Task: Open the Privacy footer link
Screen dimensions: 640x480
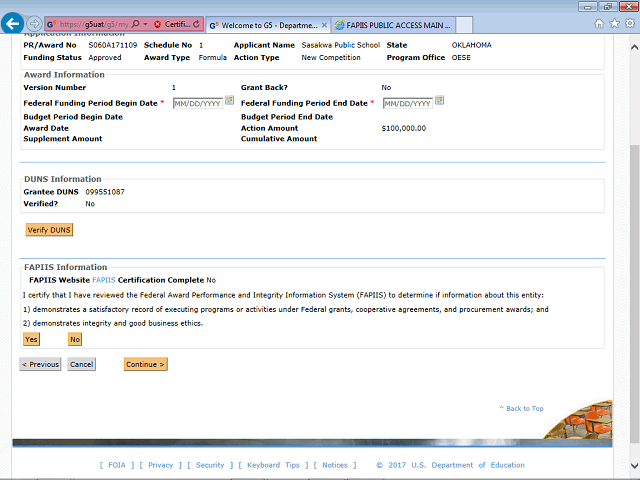Action: (x=160, y=465)
